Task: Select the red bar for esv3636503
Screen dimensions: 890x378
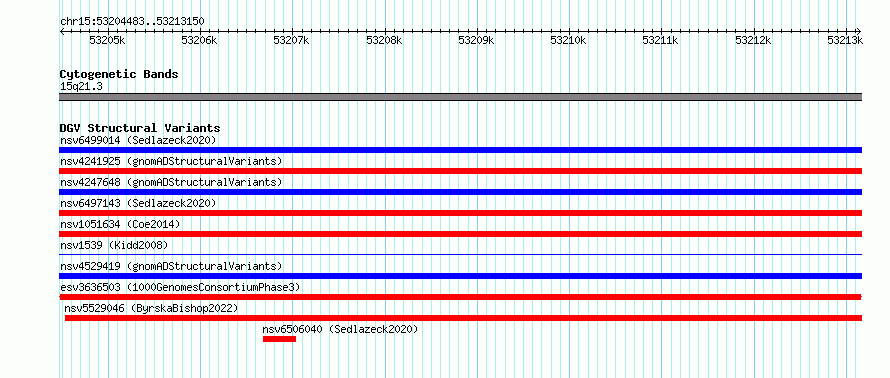Action: point(460,297)
